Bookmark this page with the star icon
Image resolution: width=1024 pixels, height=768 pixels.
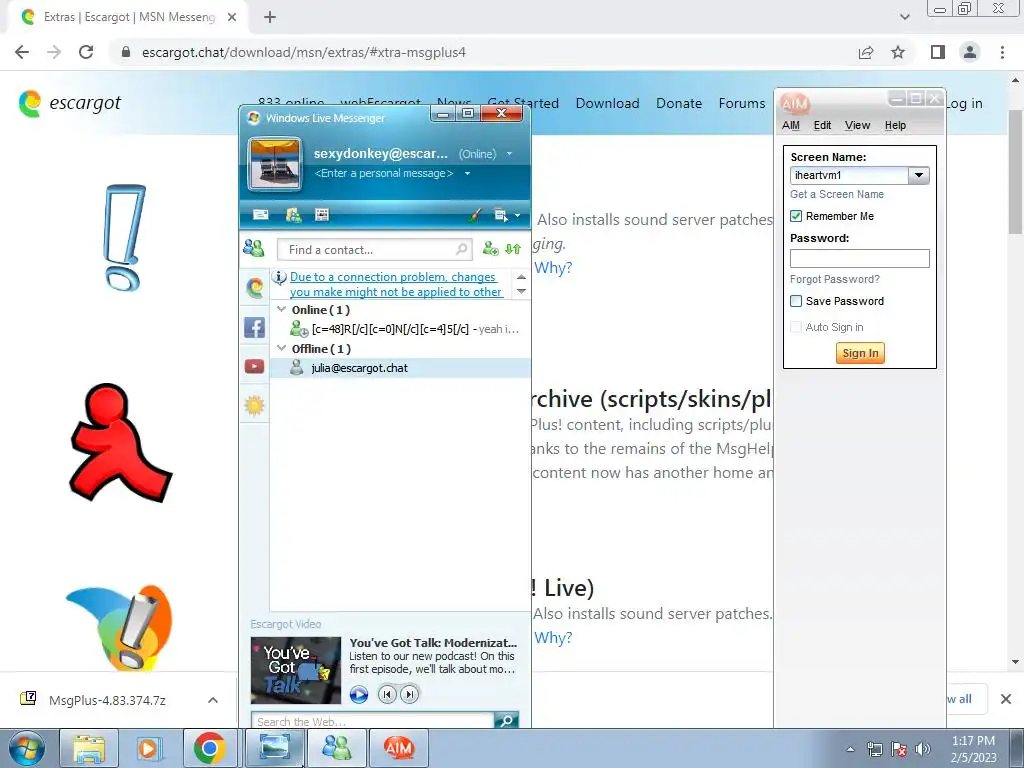(x=898, y=52)
